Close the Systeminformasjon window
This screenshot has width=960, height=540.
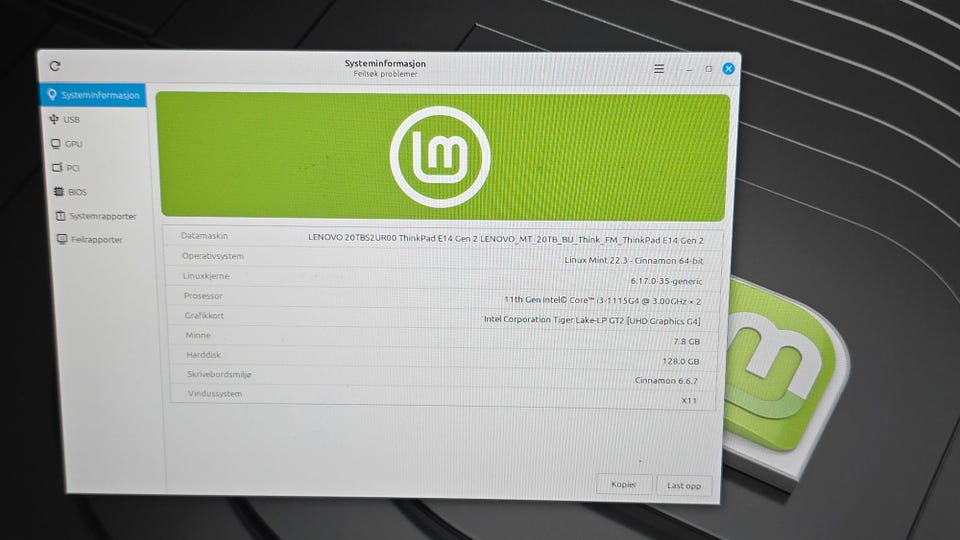[729, 69]
